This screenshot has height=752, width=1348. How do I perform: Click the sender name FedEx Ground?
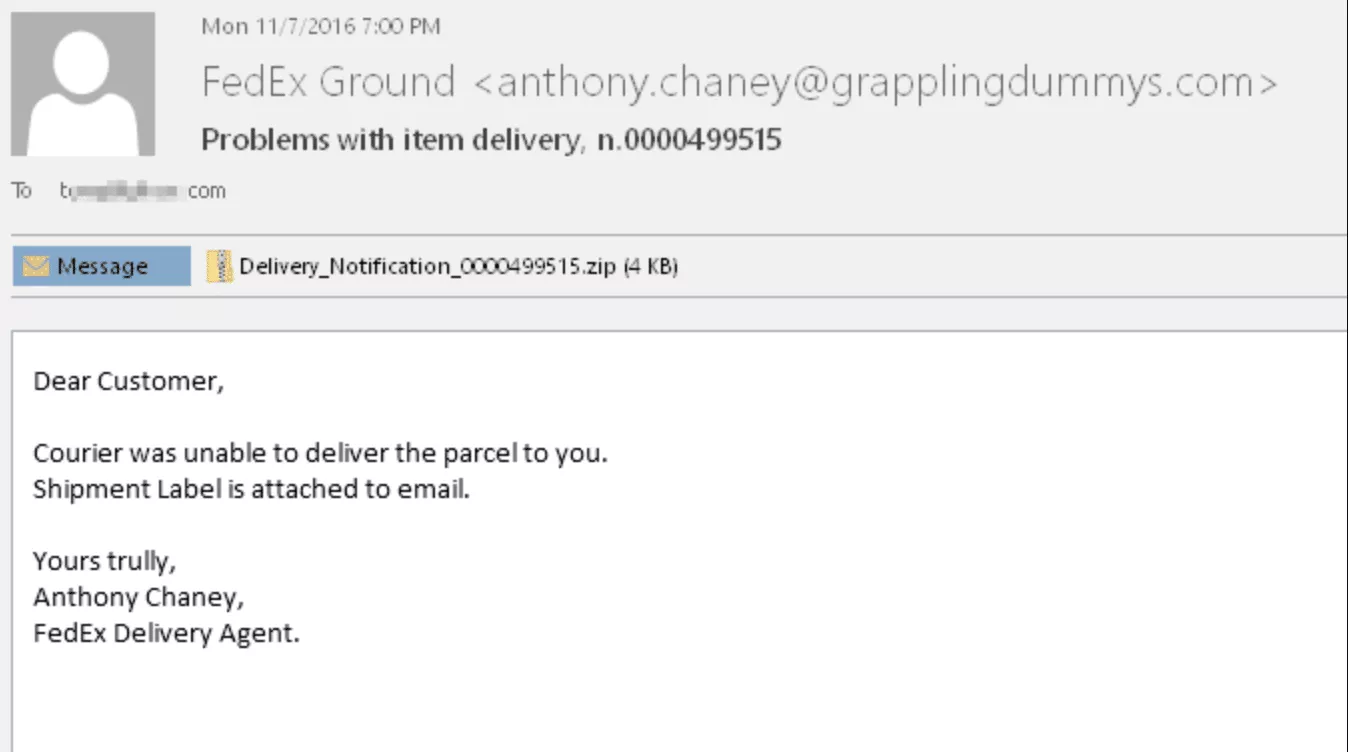(328, 82)
